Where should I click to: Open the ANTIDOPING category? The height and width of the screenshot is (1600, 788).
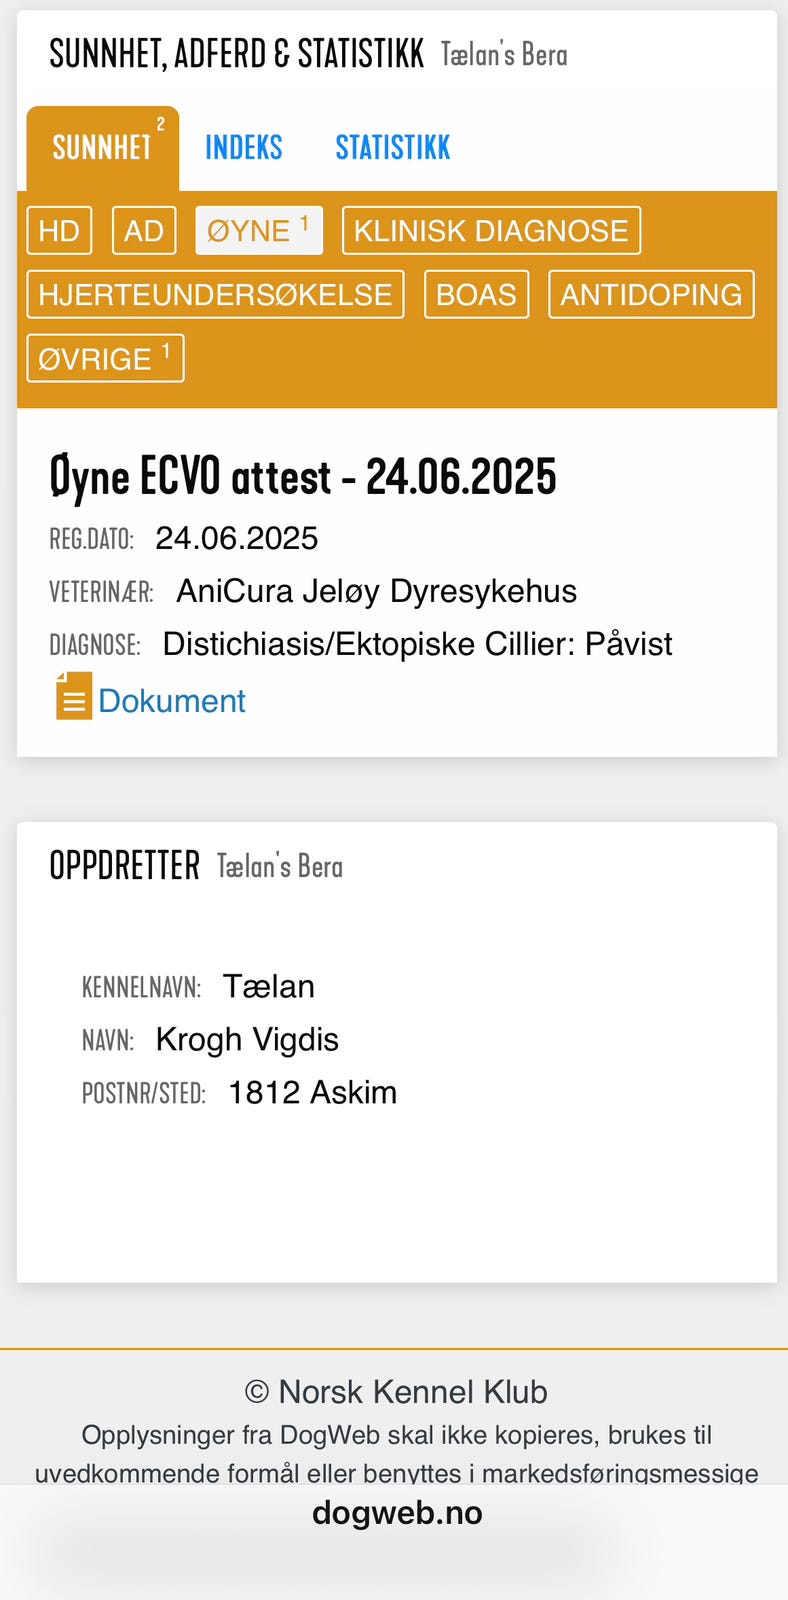651,295
